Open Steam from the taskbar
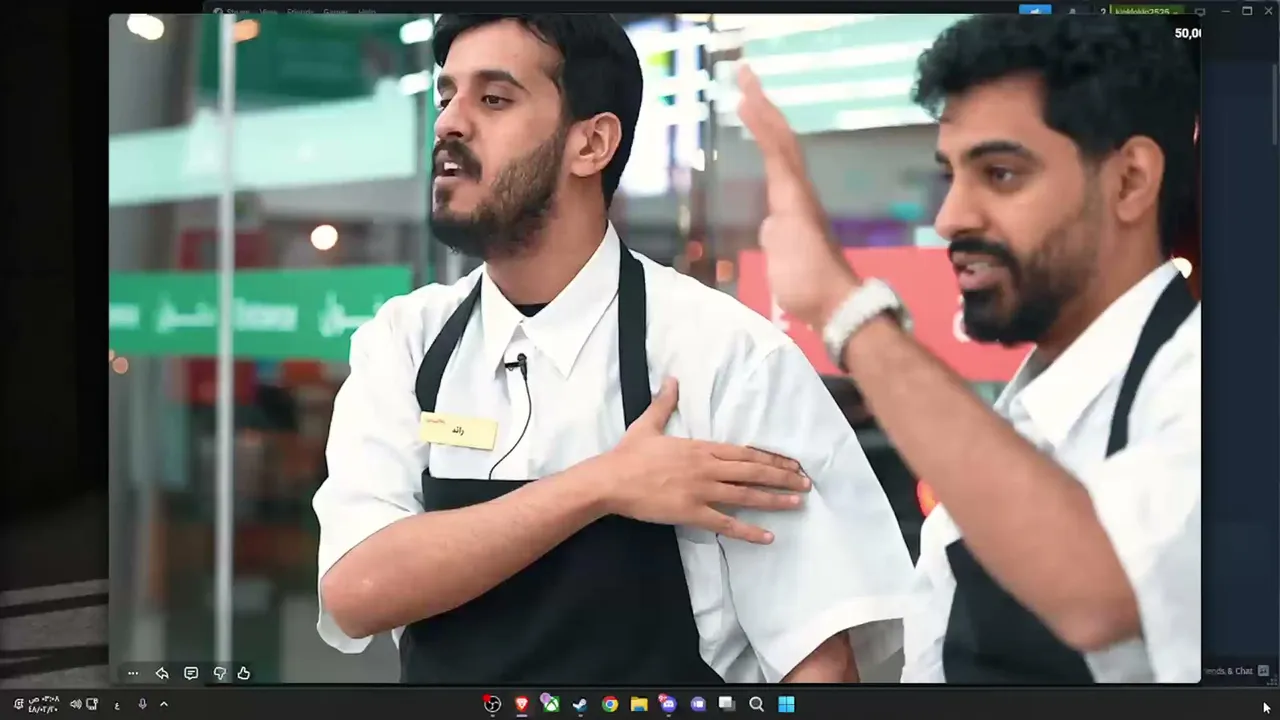 (579, 704)
